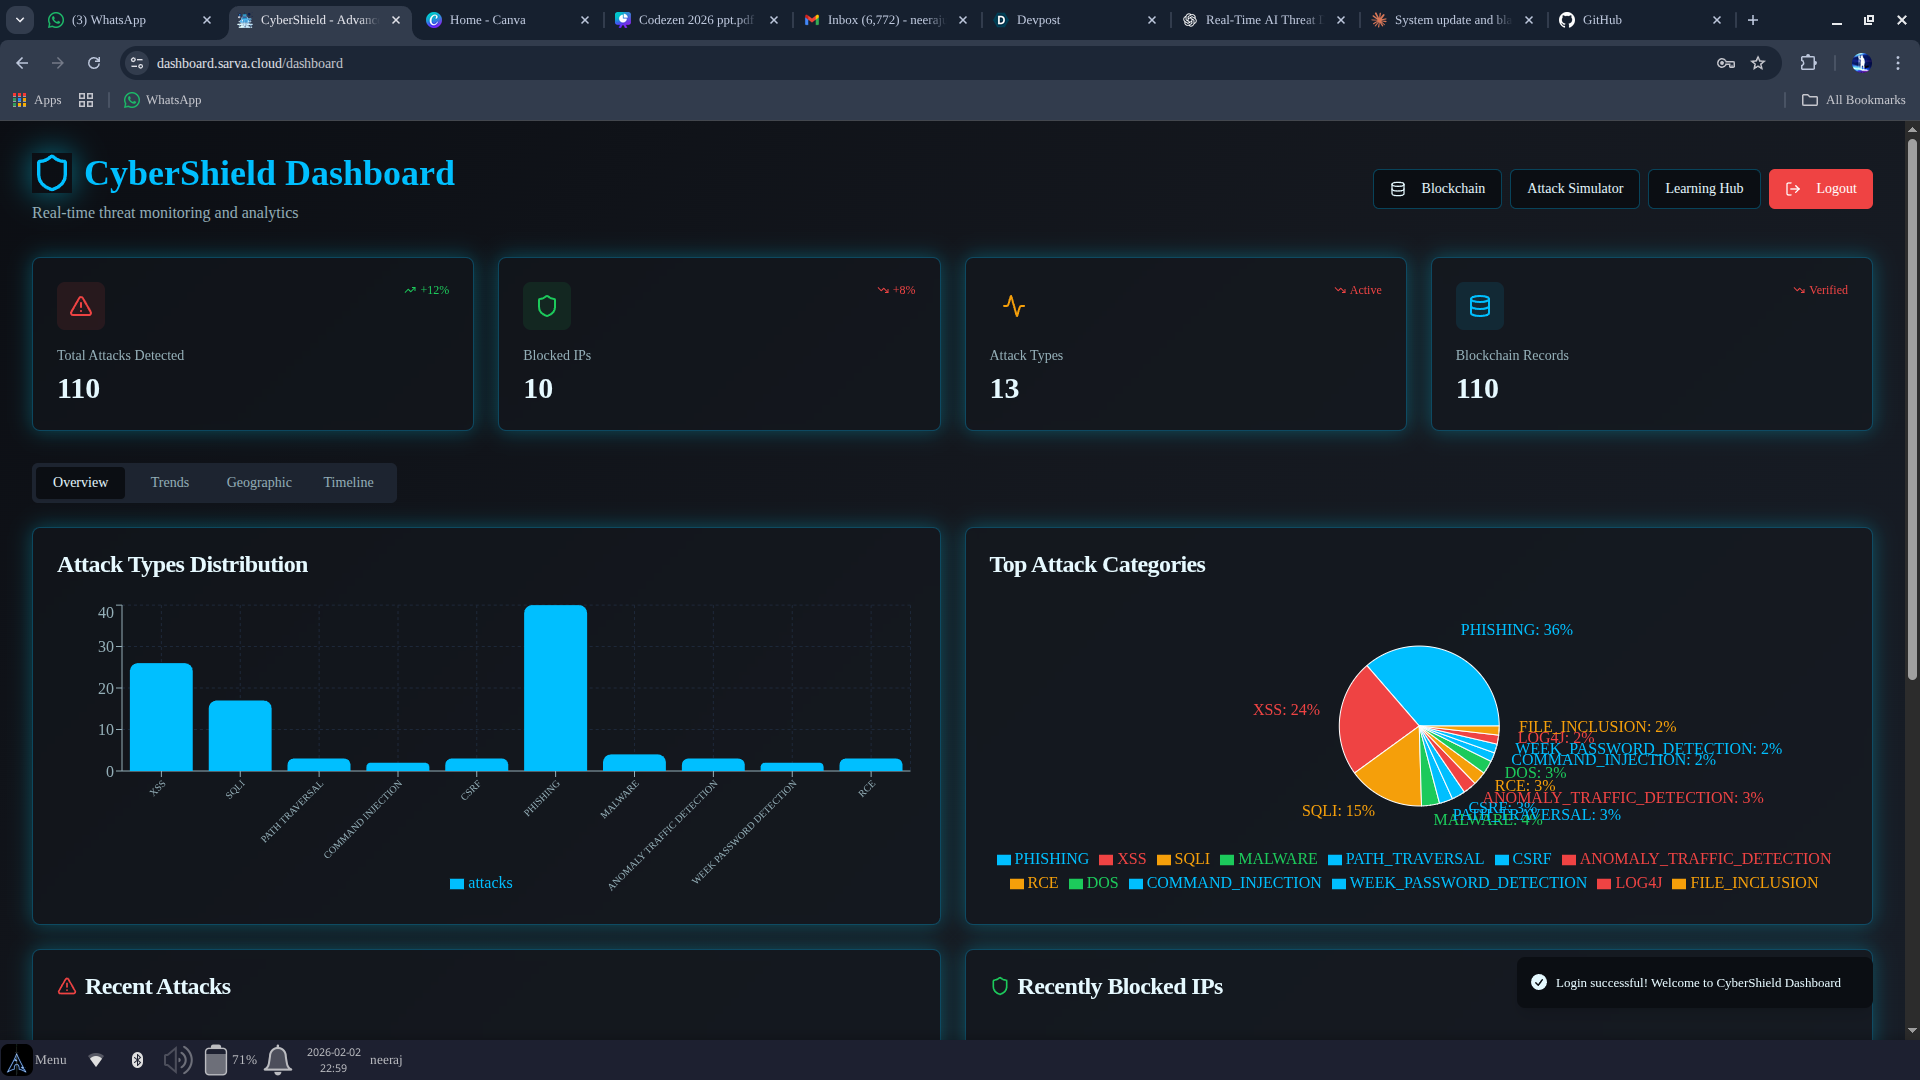Click the CyberShield shield logo icon
The image size is (1920, 1080).
[x=52, y=173]
